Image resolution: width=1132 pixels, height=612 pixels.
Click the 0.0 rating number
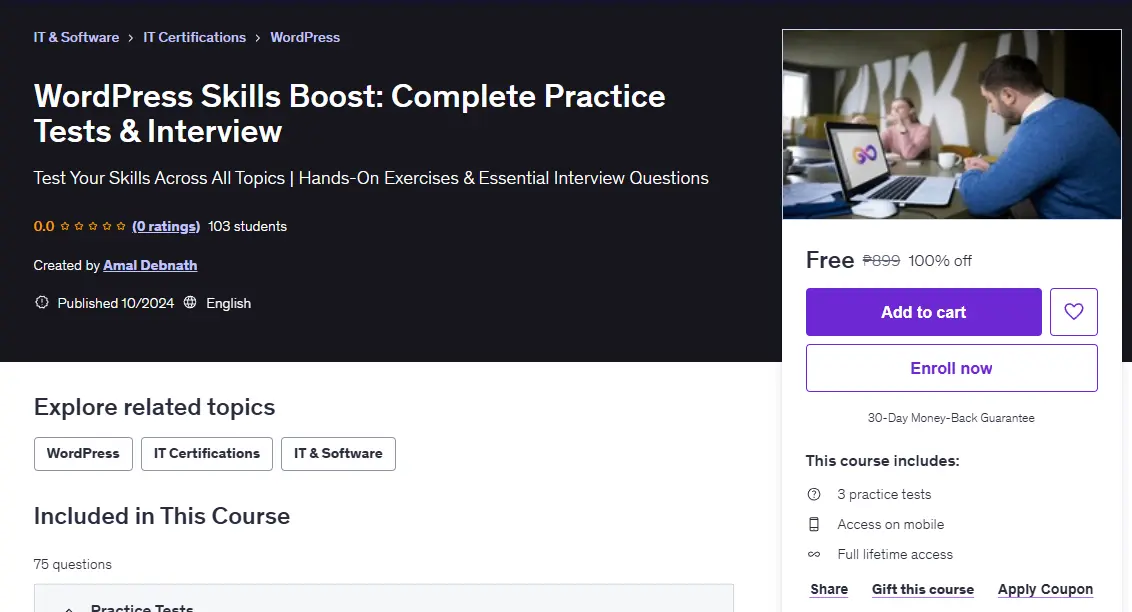pos(43,227)
